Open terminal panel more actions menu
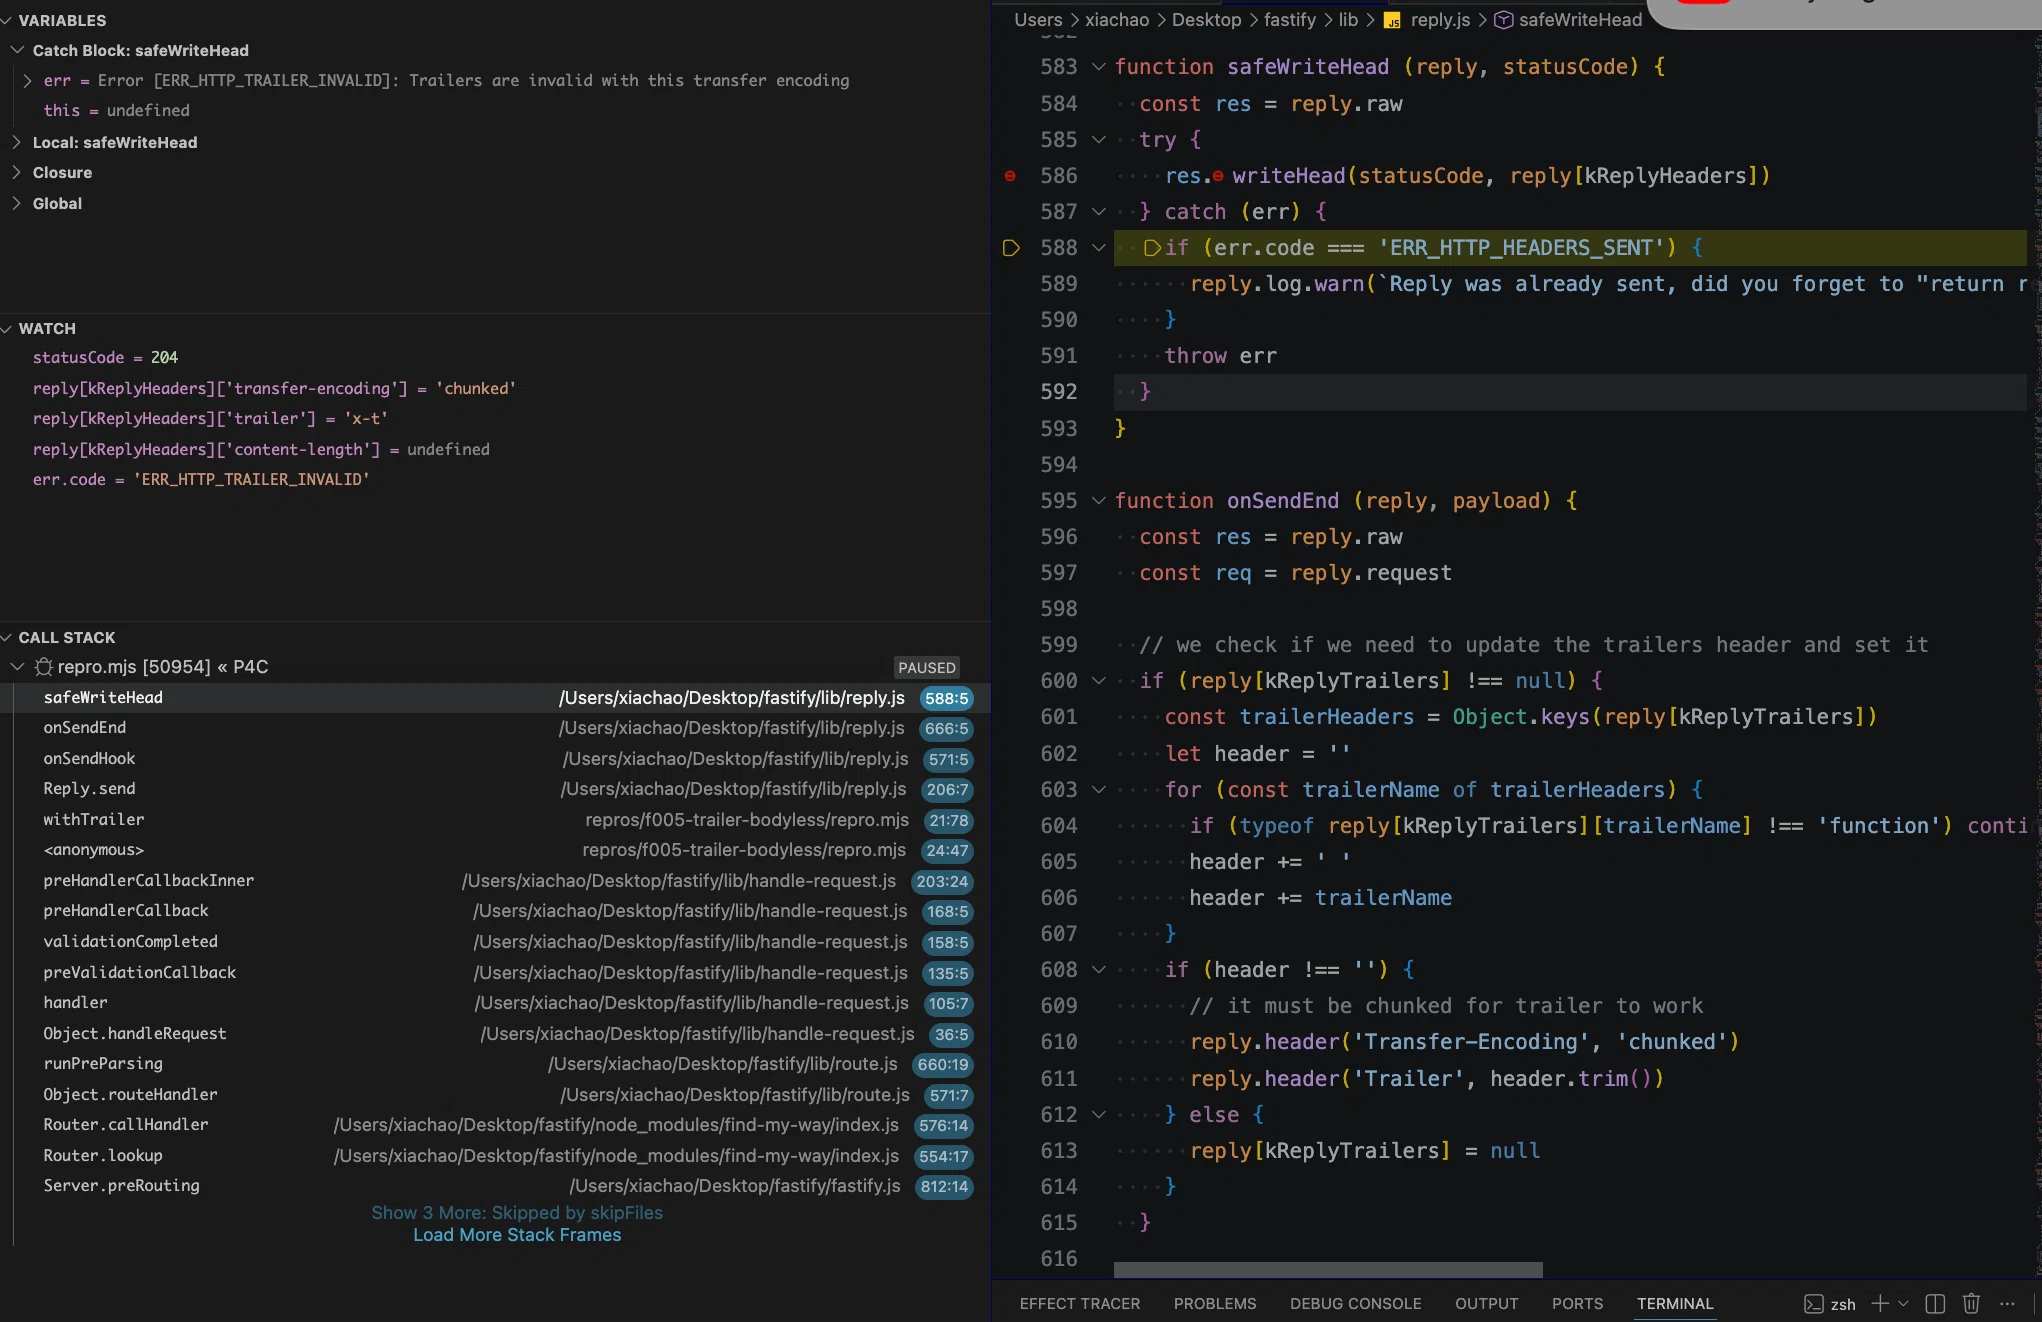This screenshot has height=1322, width=2042. (x=2007, y=1303)
